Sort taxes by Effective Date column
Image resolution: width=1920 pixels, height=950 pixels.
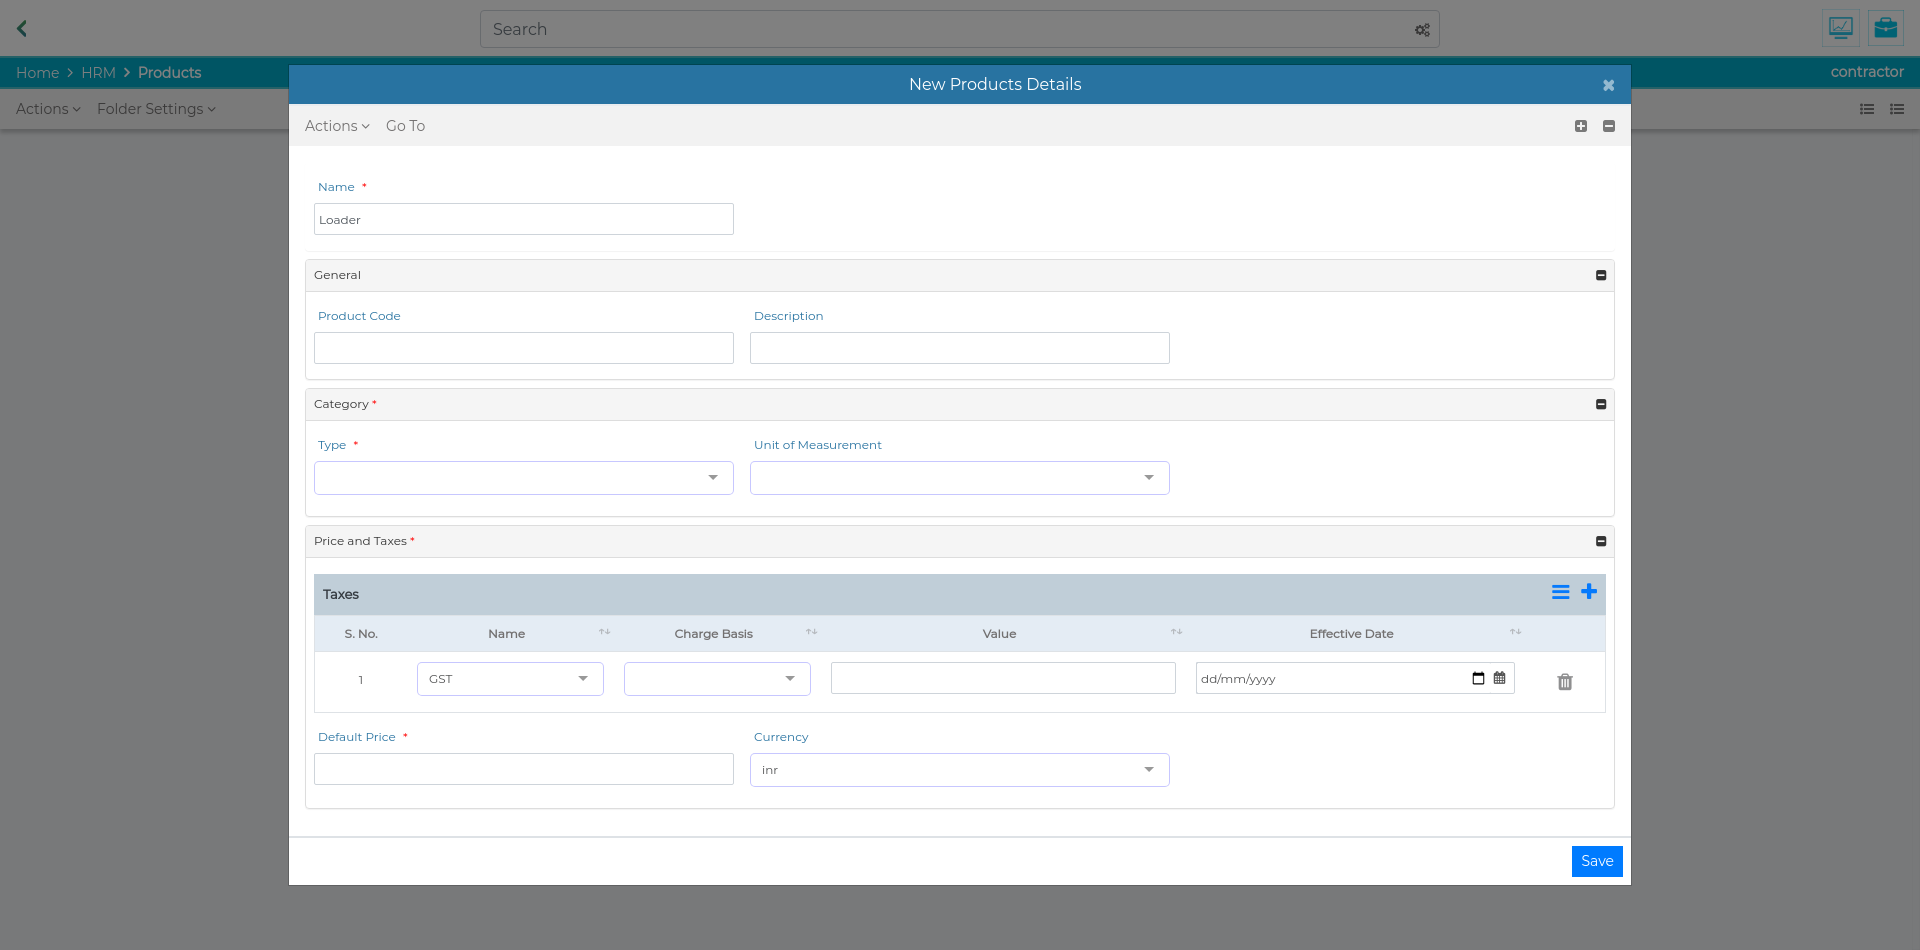coord(1516,632)
